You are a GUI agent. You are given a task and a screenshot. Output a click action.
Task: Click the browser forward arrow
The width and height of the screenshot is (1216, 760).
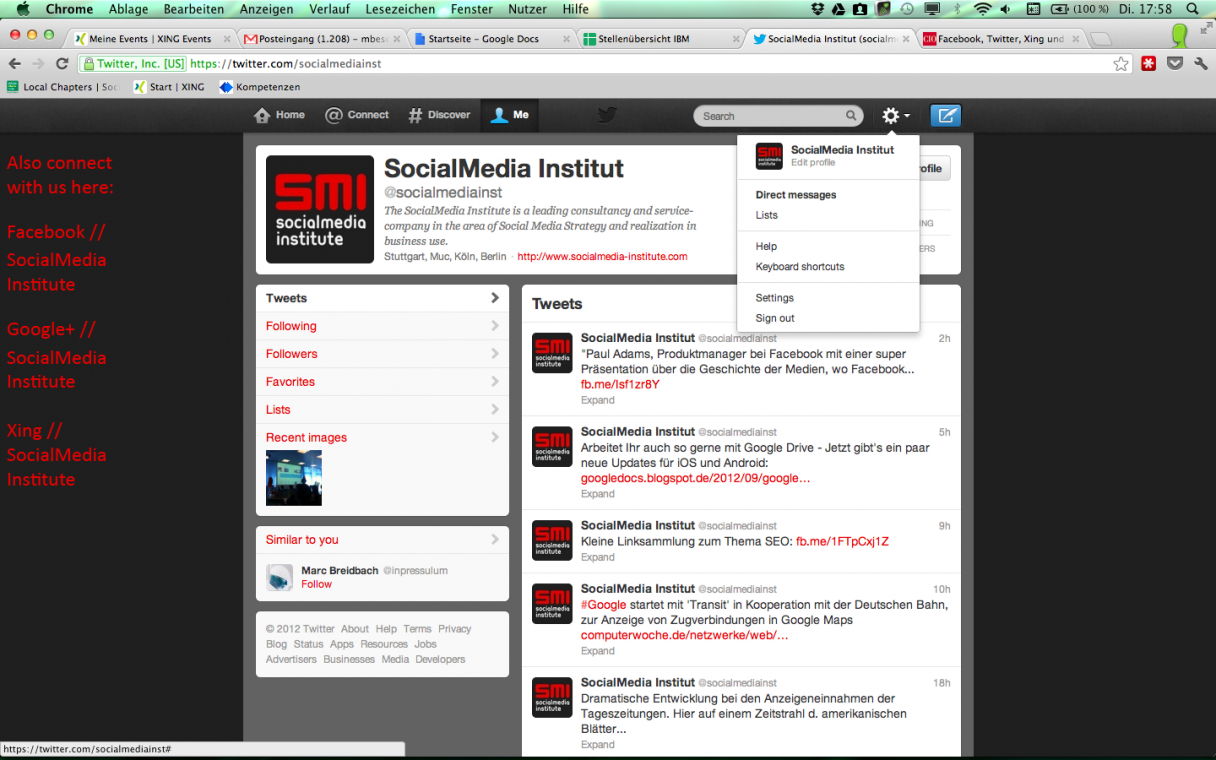point(38,63)
